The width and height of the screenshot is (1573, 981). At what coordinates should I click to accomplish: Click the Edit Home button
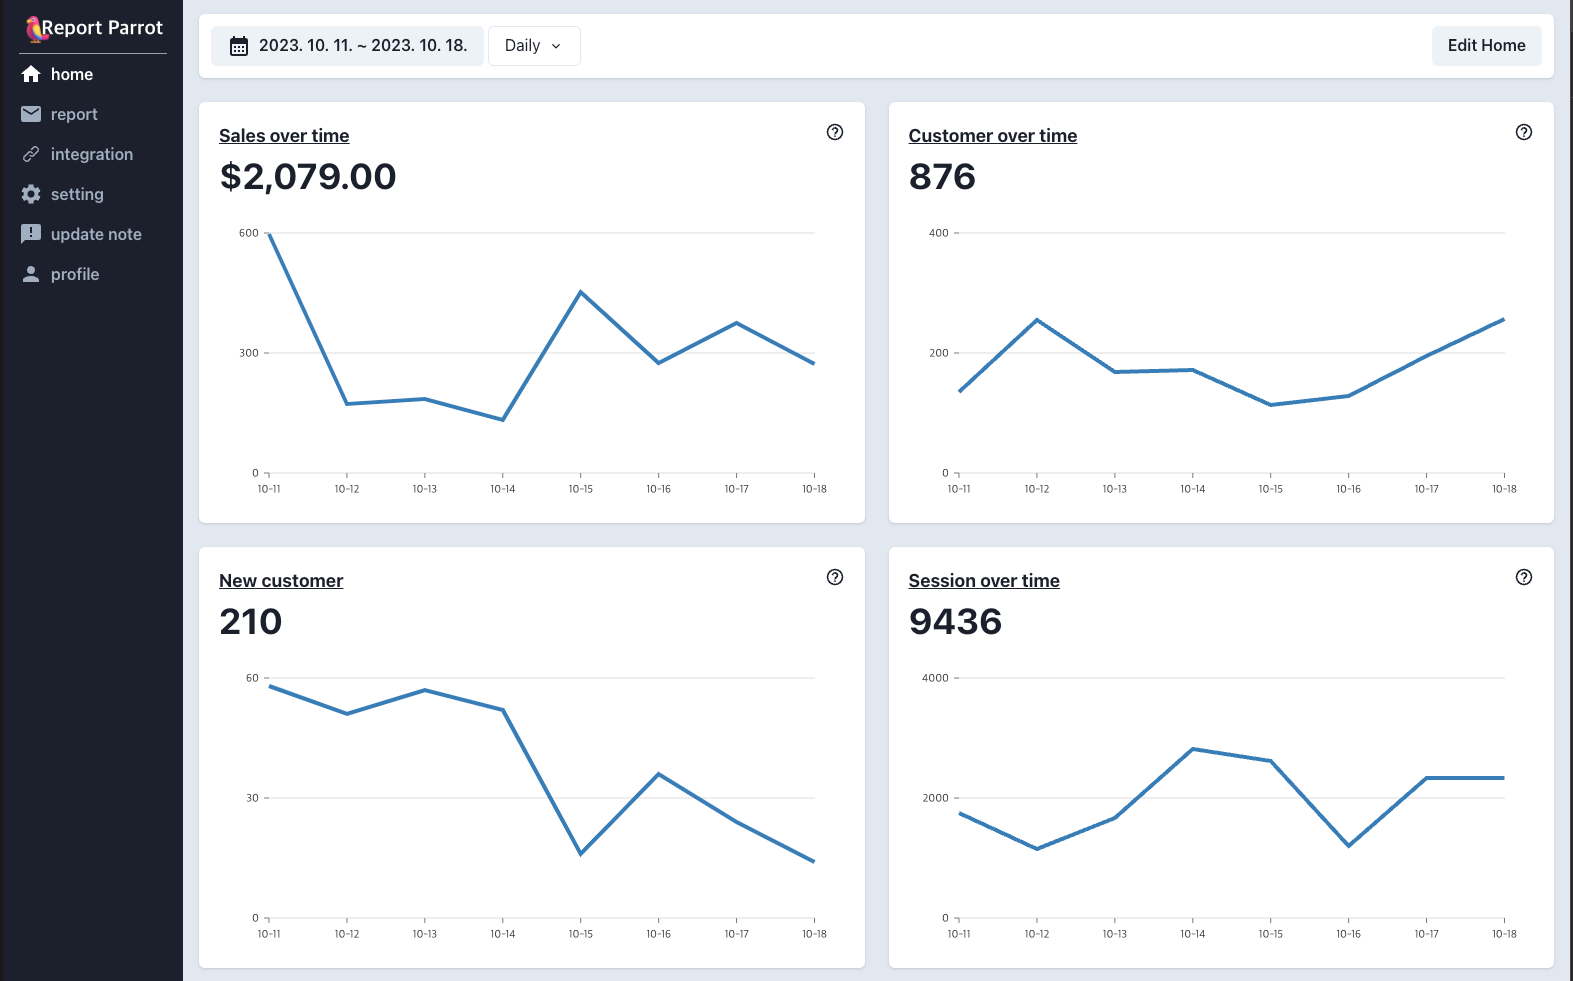pyautogui.click(x=1486, y=46)
